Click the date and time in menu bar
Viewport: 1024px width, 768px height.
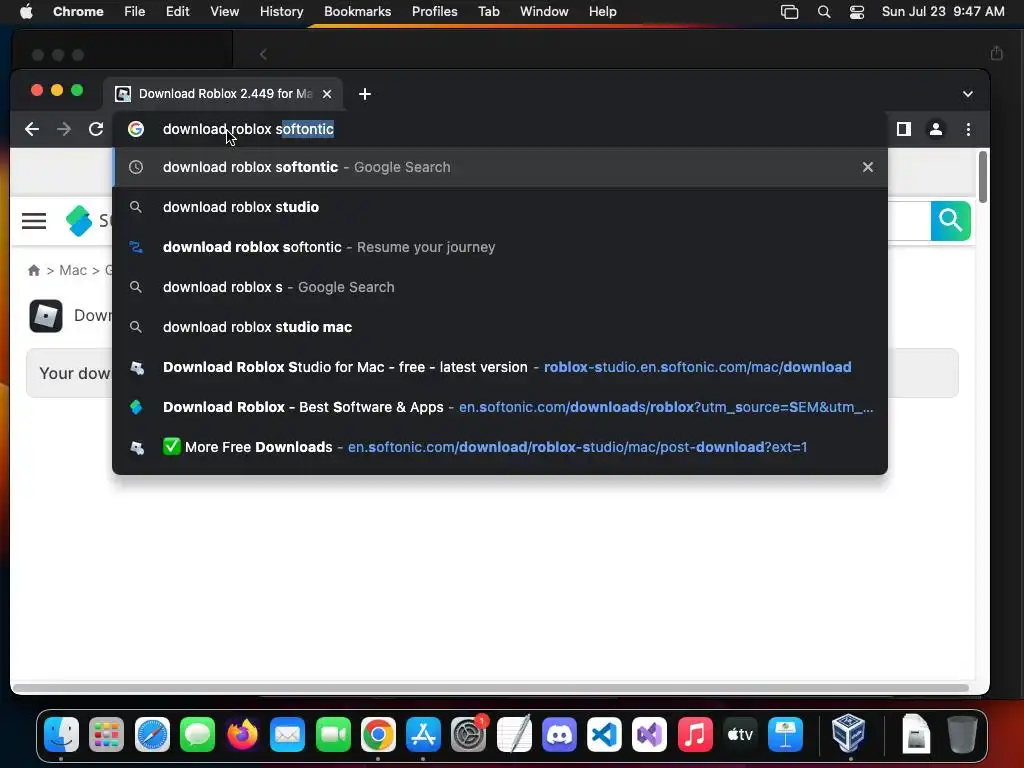(x=943, y=12)
